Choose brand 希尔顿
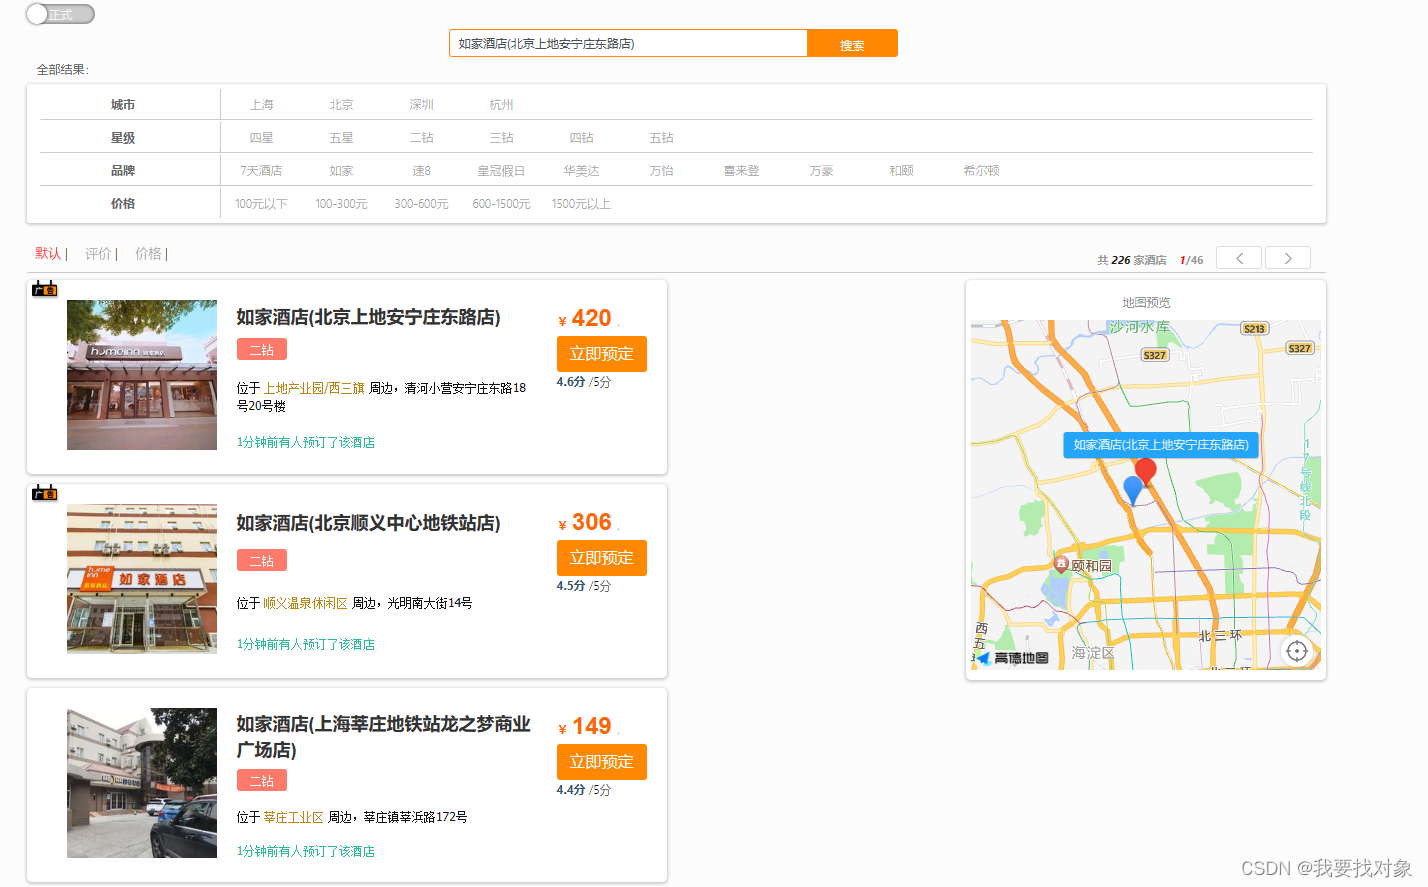The height and width of the screenshot is (887, 1428). pyautogui.click(x=982, y=171)
